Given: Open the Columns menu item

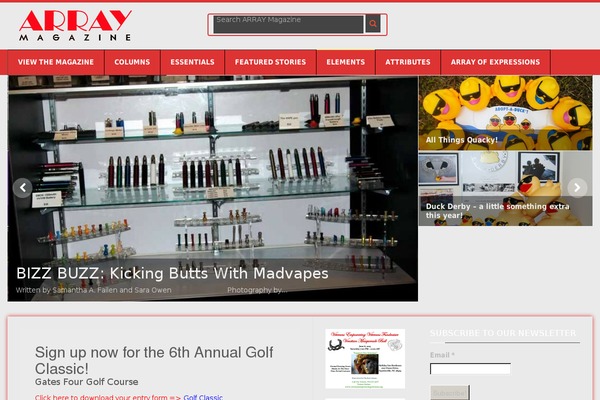Looking at the screenshot, I should coord(132,62).
